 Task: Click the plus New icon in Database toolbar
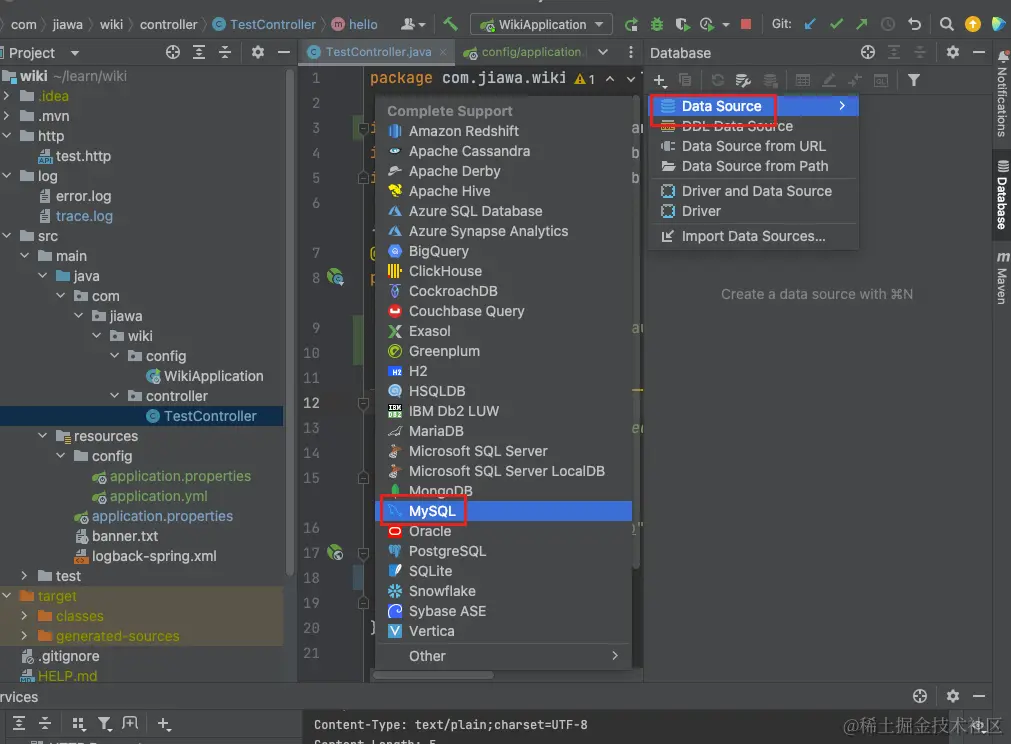[660, 81]
